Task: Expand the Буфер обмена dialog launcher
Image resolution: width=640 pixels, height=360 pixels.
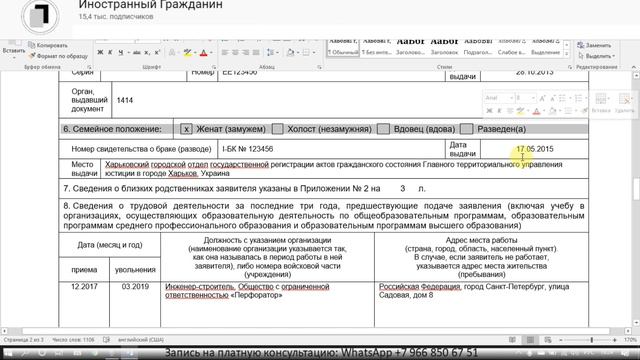Action: click(89, 67)
